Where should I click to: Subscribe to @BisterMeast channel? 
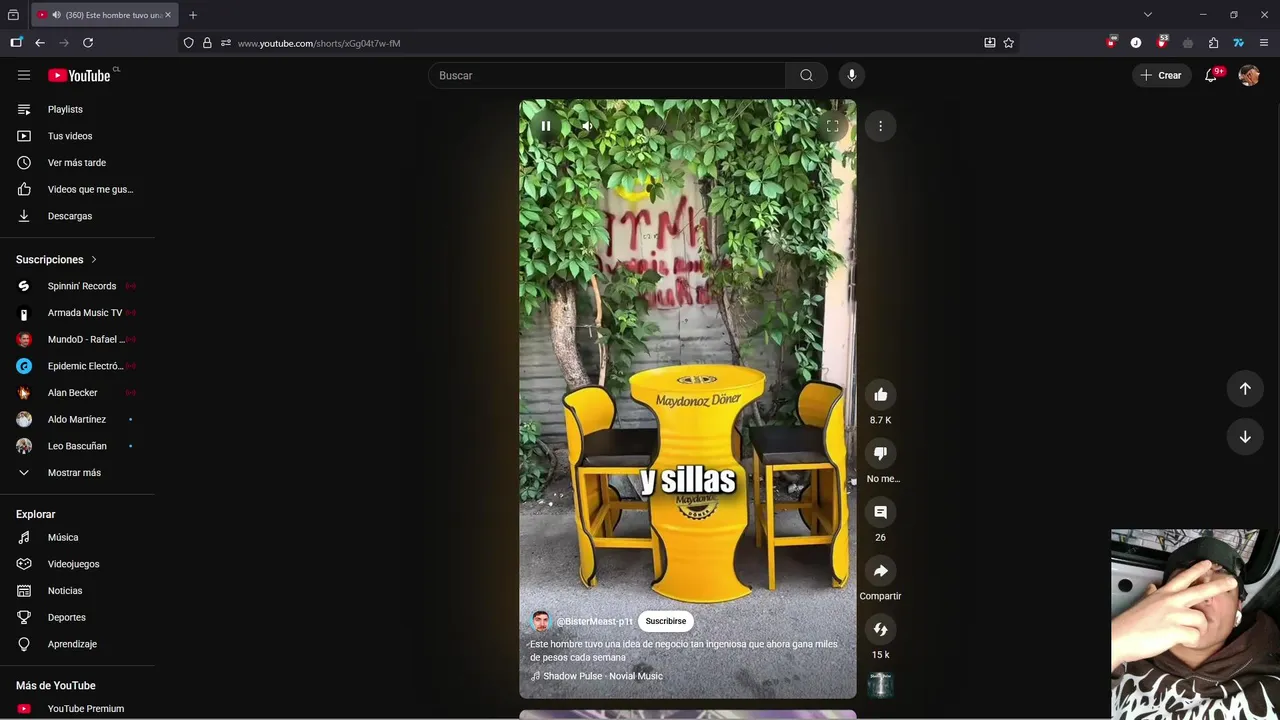point(666,621)
